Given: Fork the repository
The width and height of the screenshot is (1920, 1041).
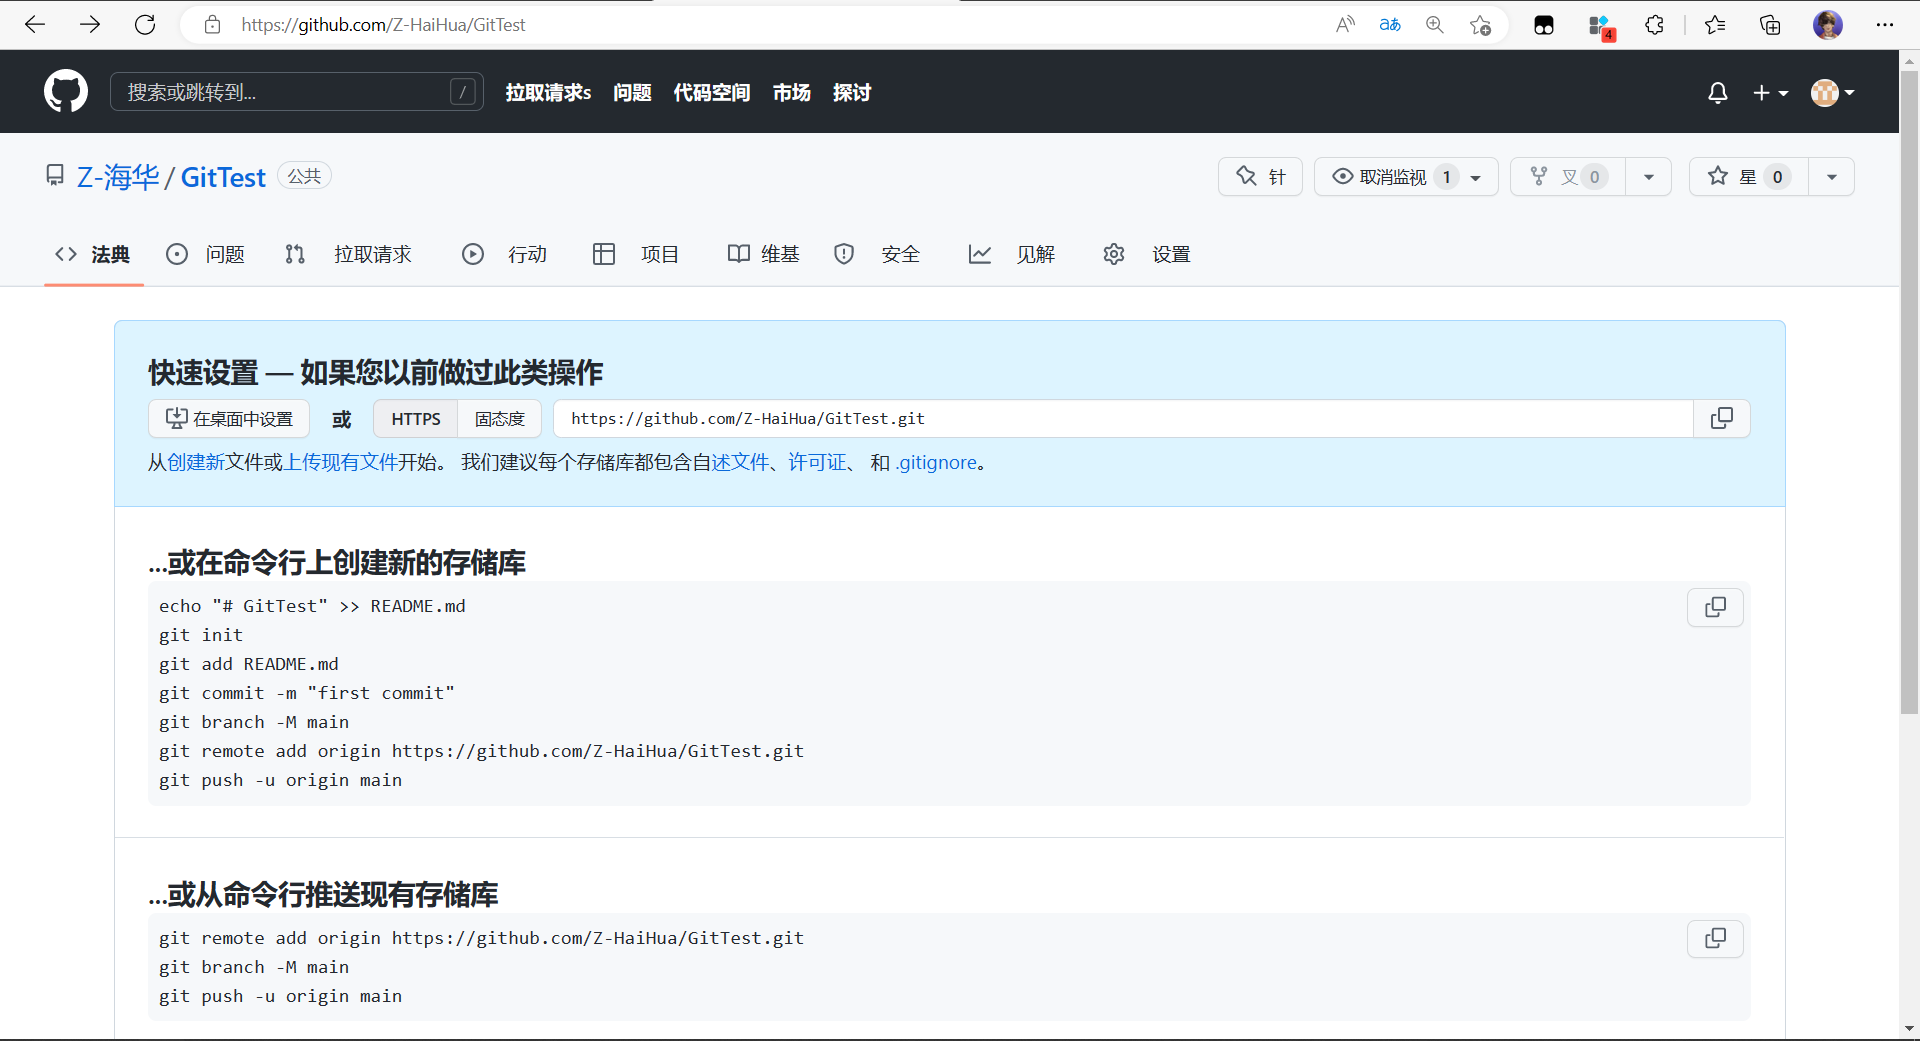Looking at the screenshot, I should pyautogui.click(x=1568, y=177).
